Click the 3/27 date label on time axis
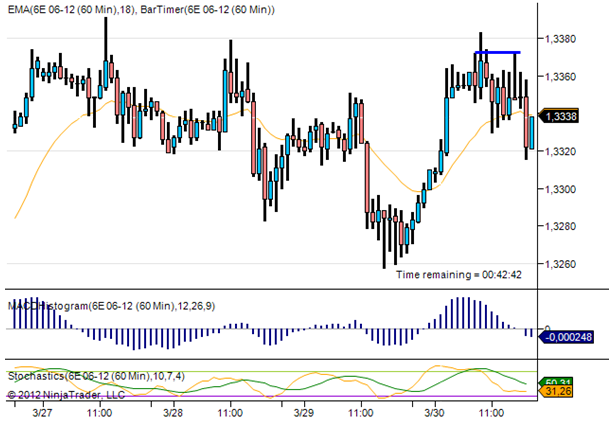The image size is (616, 423). coord(42,413)
